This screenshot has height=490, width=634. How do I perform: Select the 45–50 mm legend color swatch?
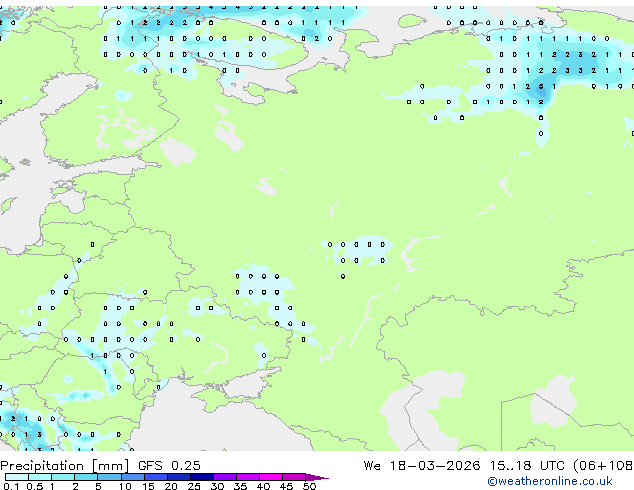point(294,477)
